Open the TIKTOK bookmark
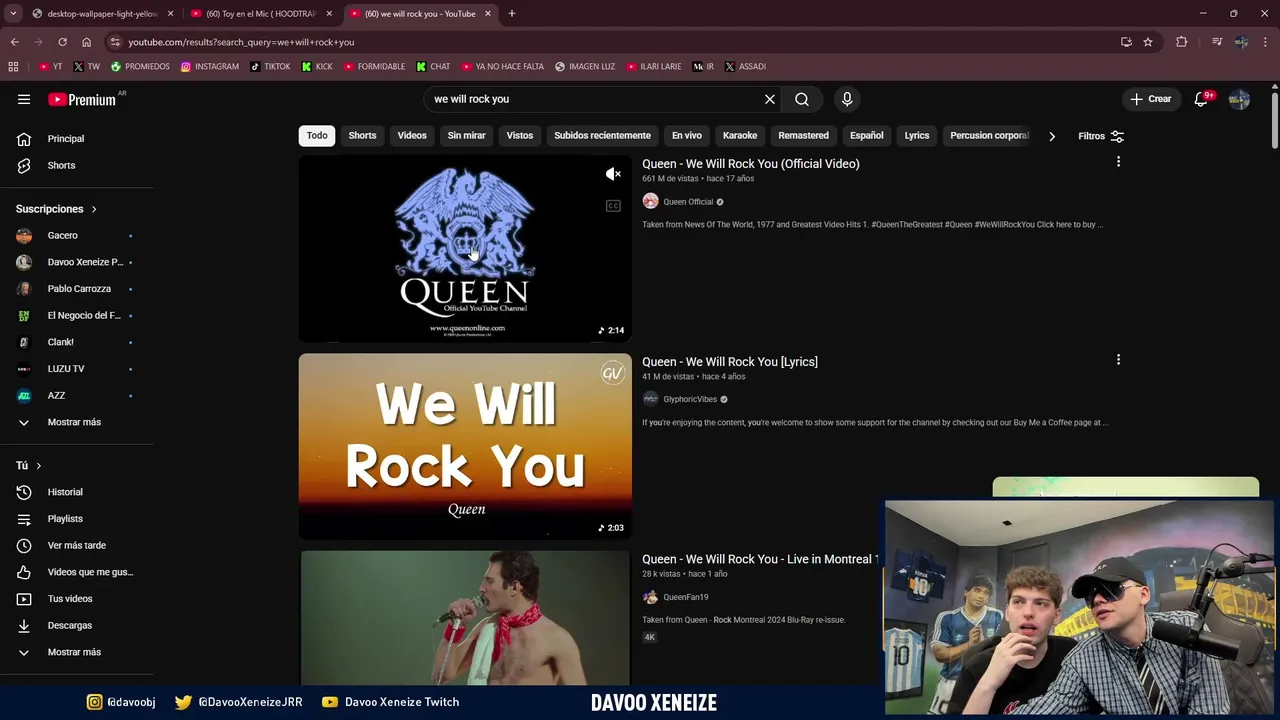Viewport: 1280px width, 720px height. pos(270,67)
